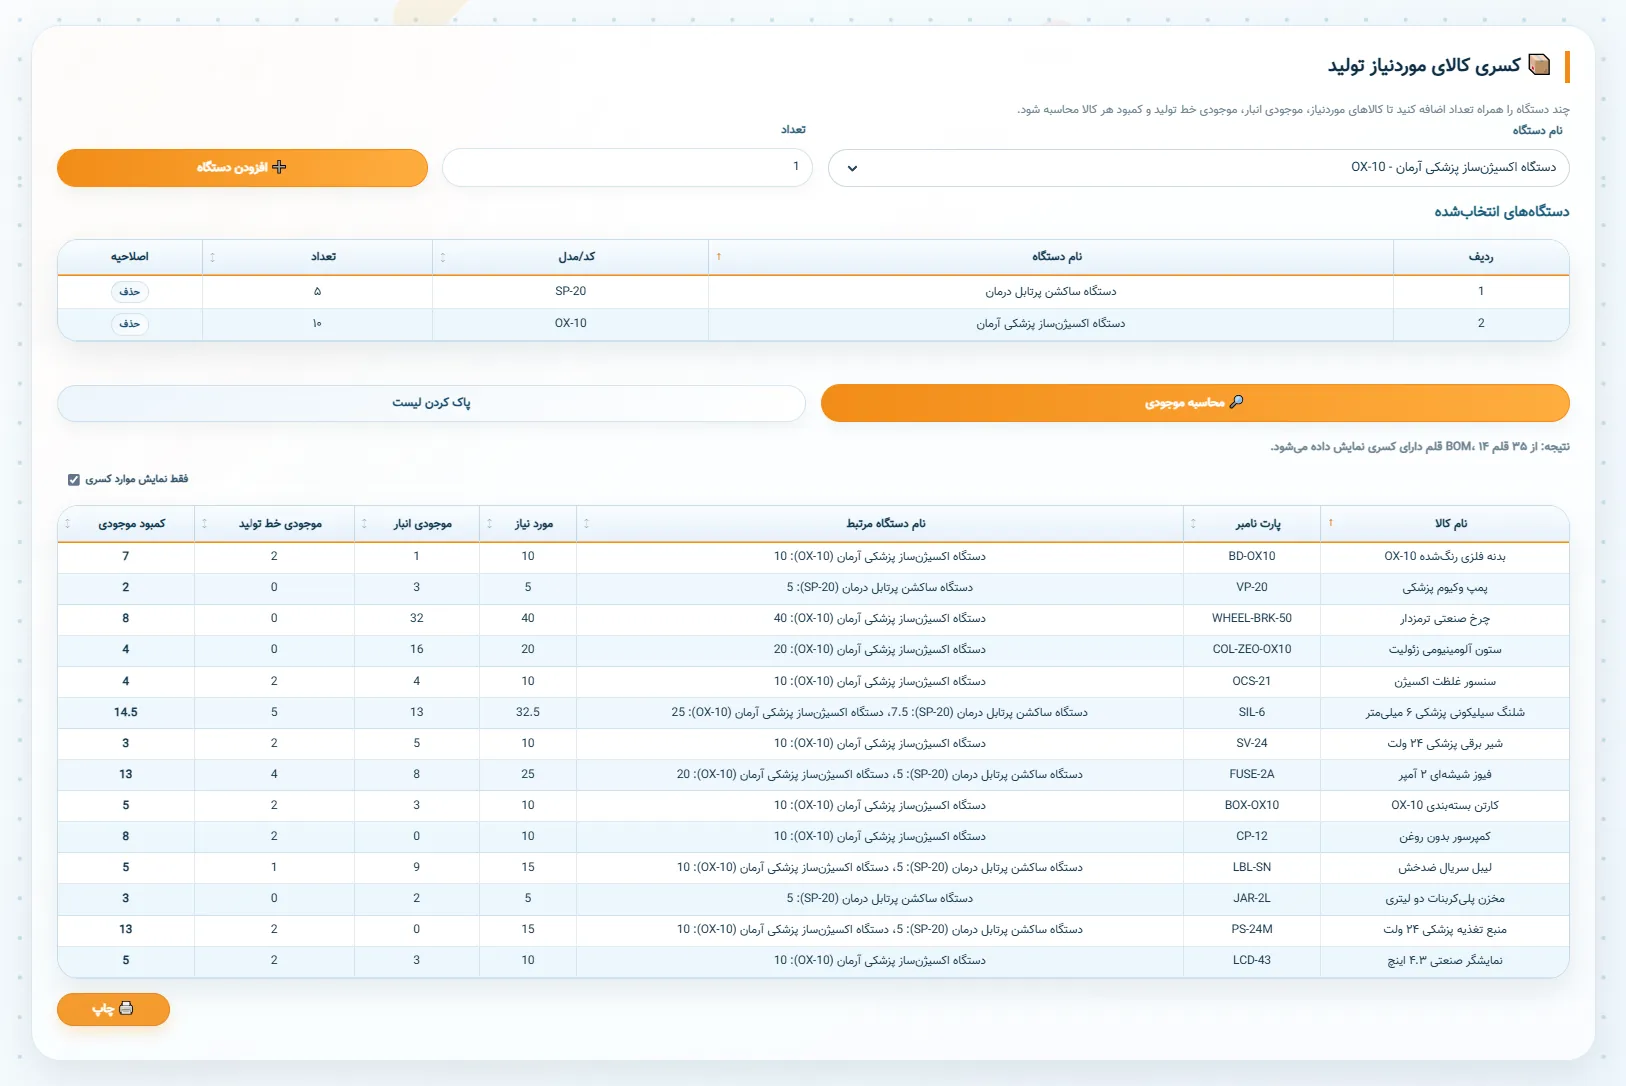Click part number WHEEL-BRK-50
Viewport: 1626px width, 1086px height.
pyautogui.click(x=1252, y=618)
